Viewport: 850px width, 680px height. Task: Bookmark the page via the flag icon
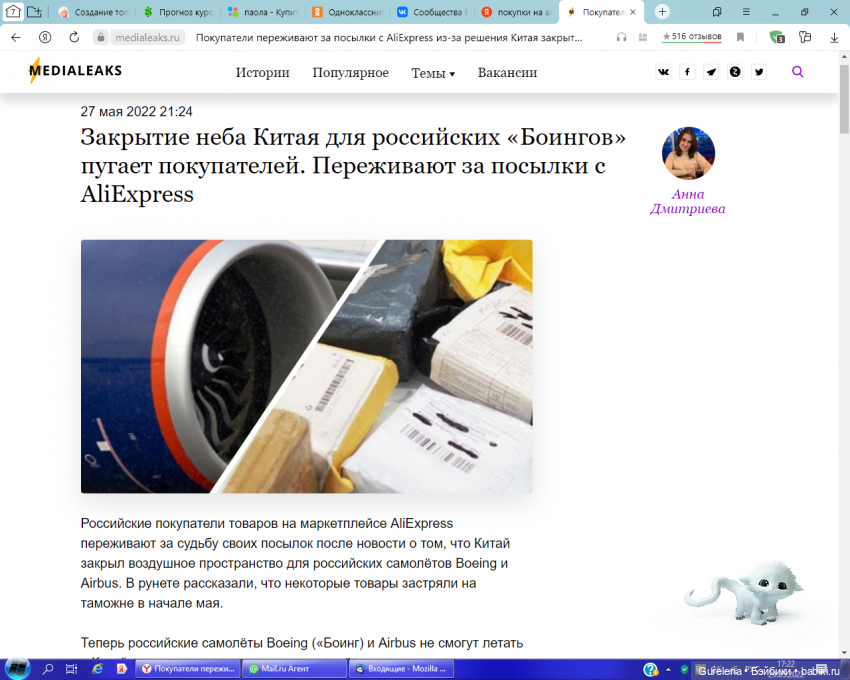click(x=741, y=37)
